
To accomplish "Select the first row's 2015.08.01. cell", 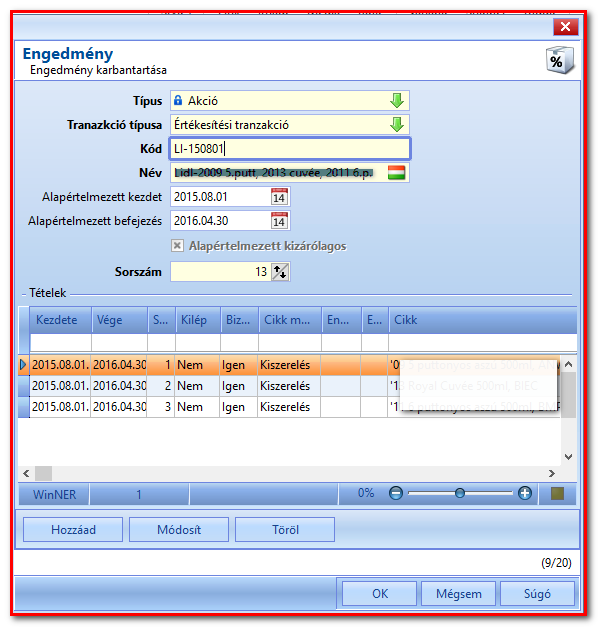I will [x=60, y=365].
